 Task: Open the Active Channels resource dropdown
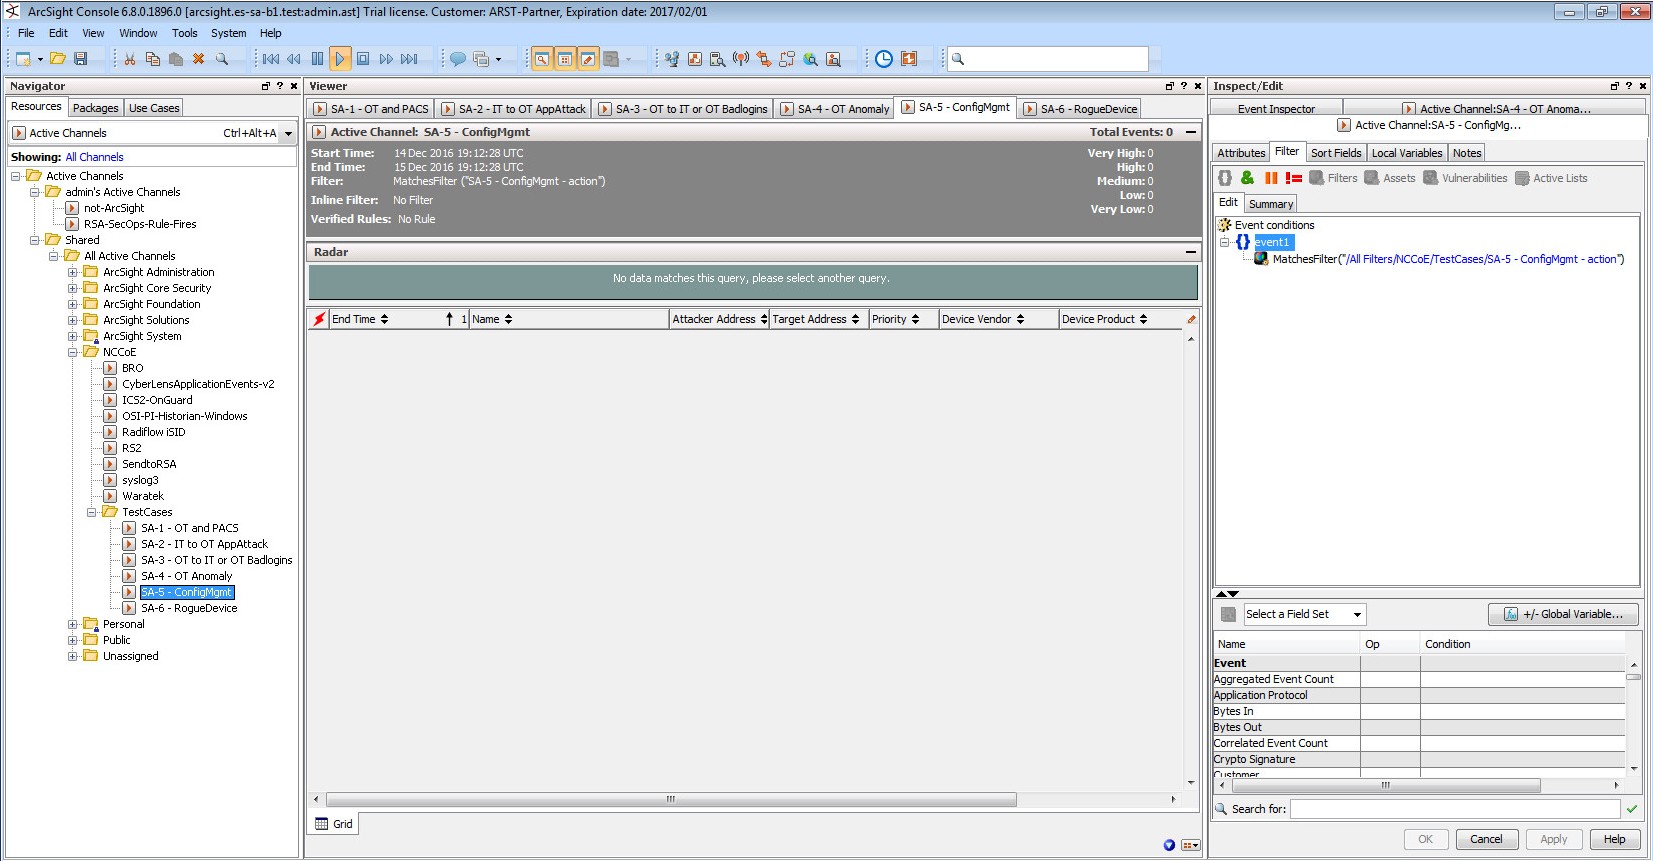coord(288,133)
